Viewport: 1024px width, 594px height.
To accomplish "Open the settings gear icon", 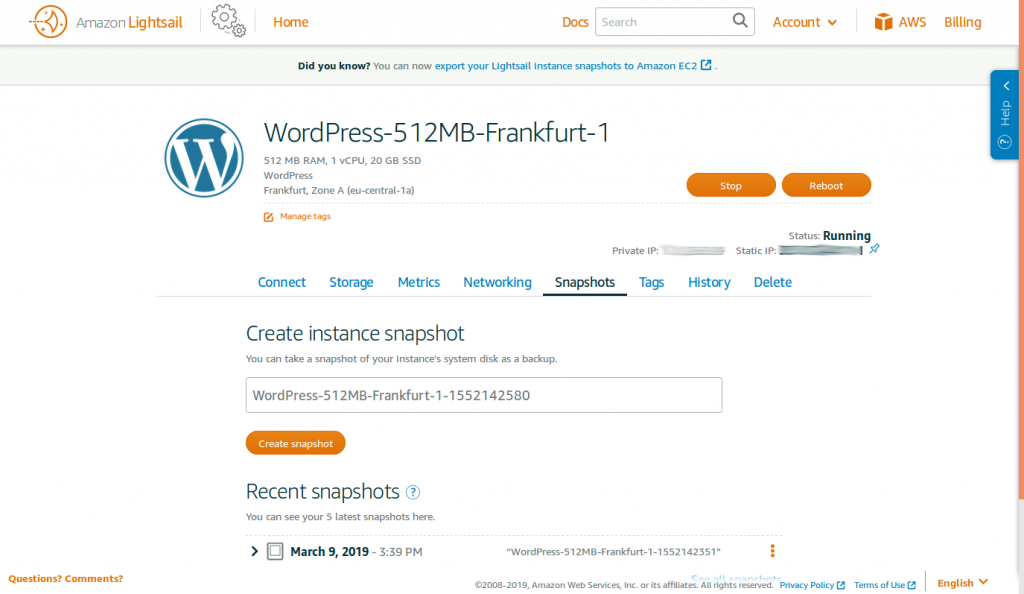I will [228, 20].
